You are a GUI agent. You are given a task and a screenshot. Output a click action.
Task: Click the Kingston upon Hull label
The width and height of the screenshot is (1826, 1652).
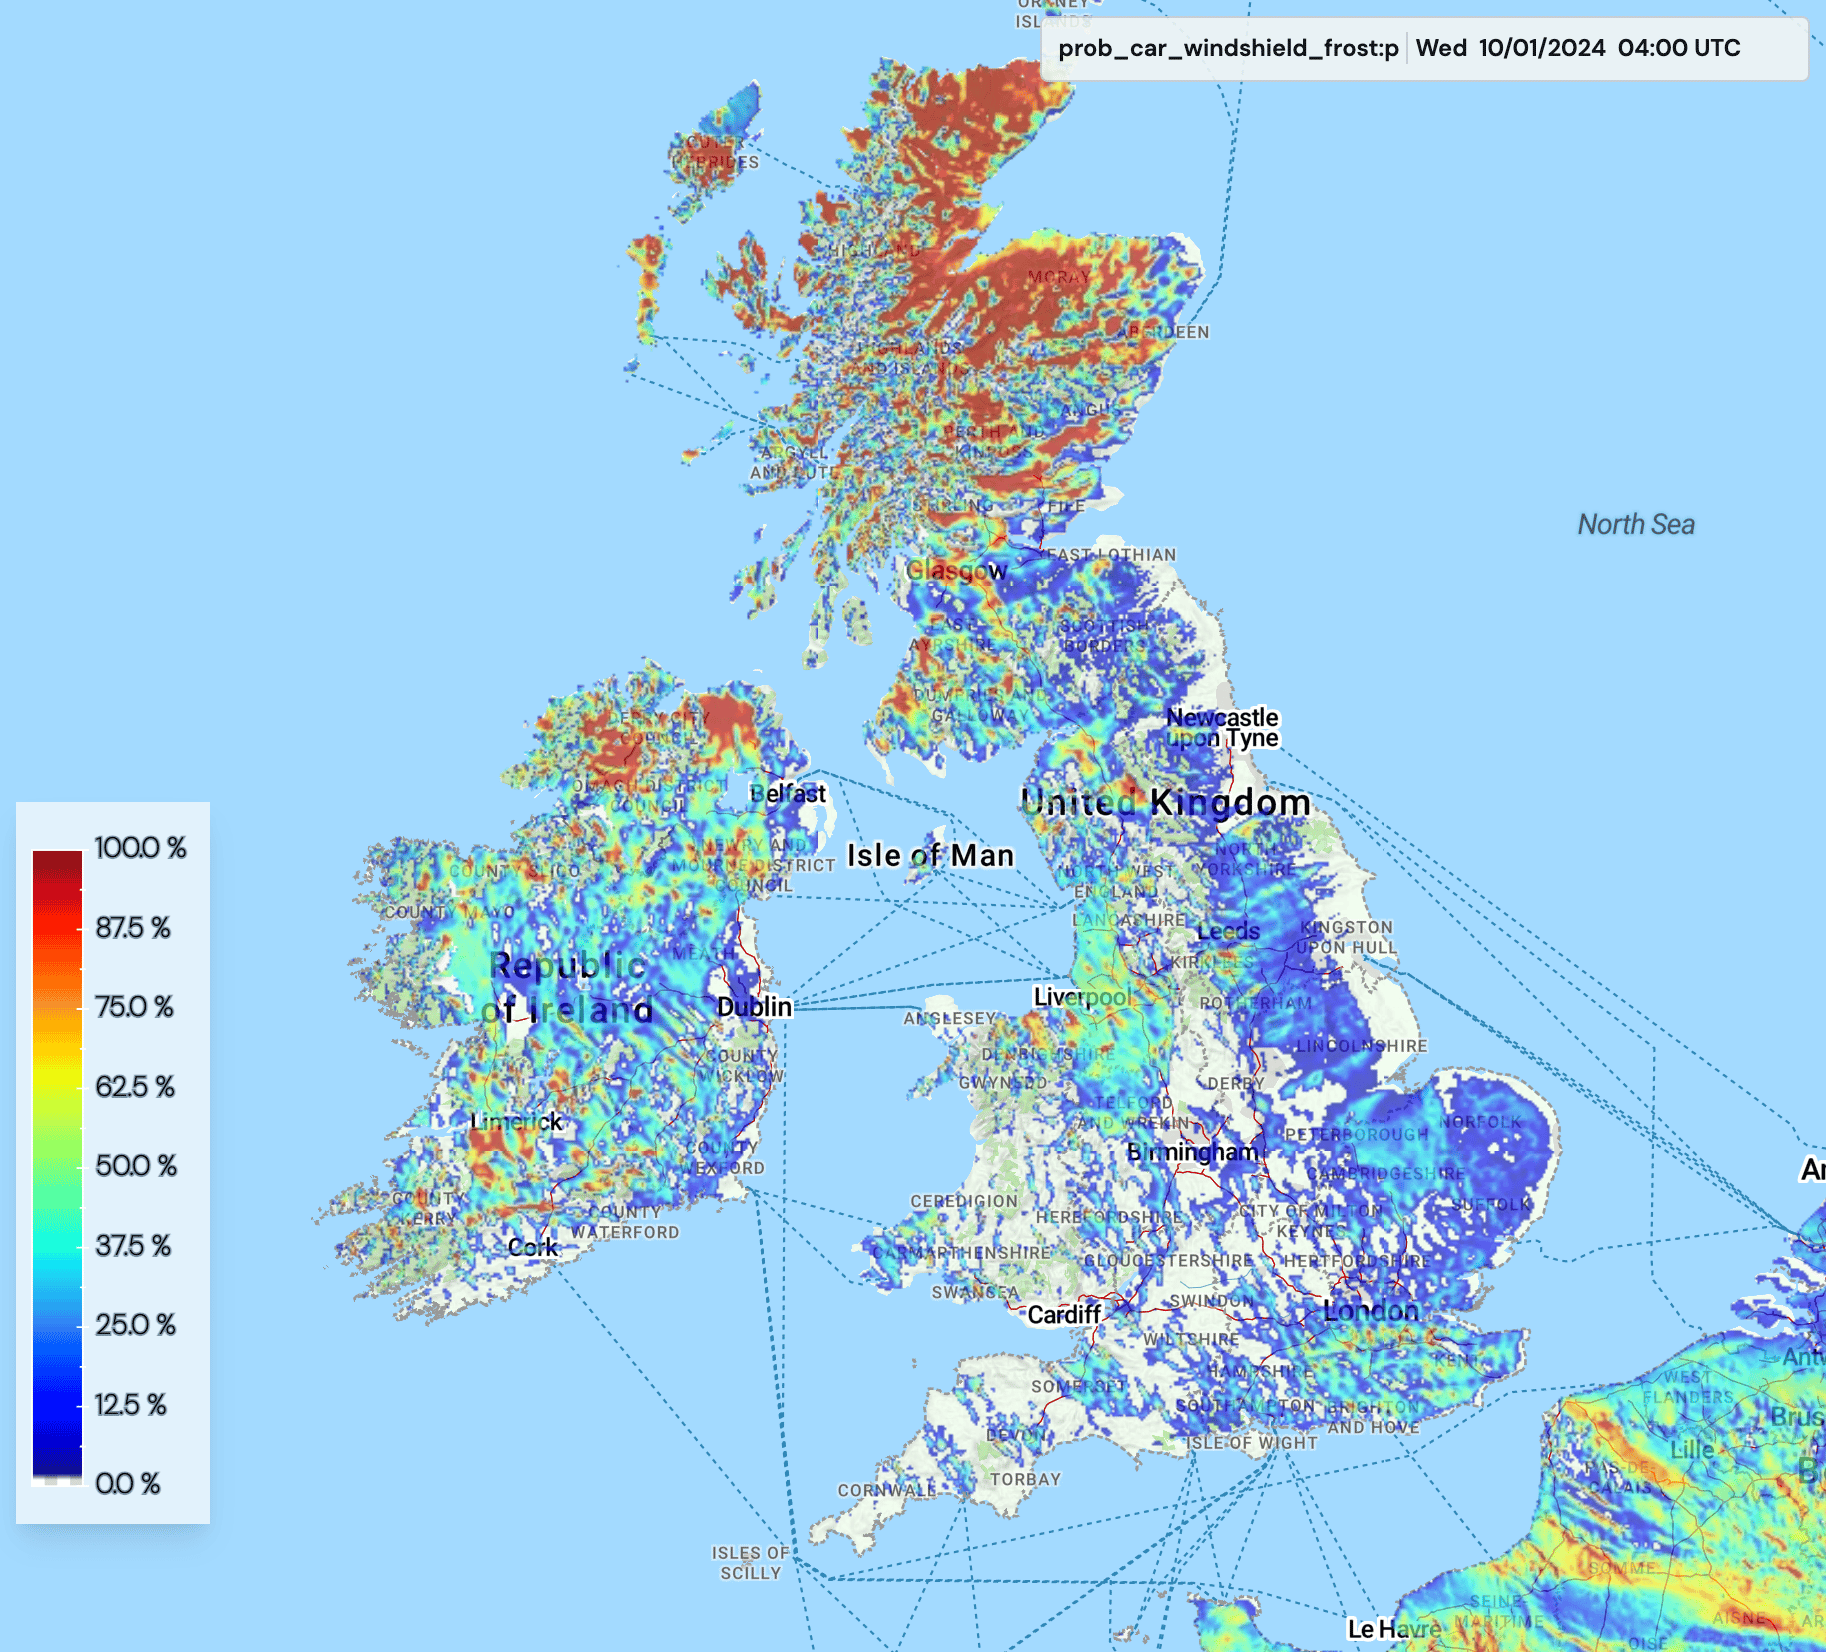click(1346, 938)
